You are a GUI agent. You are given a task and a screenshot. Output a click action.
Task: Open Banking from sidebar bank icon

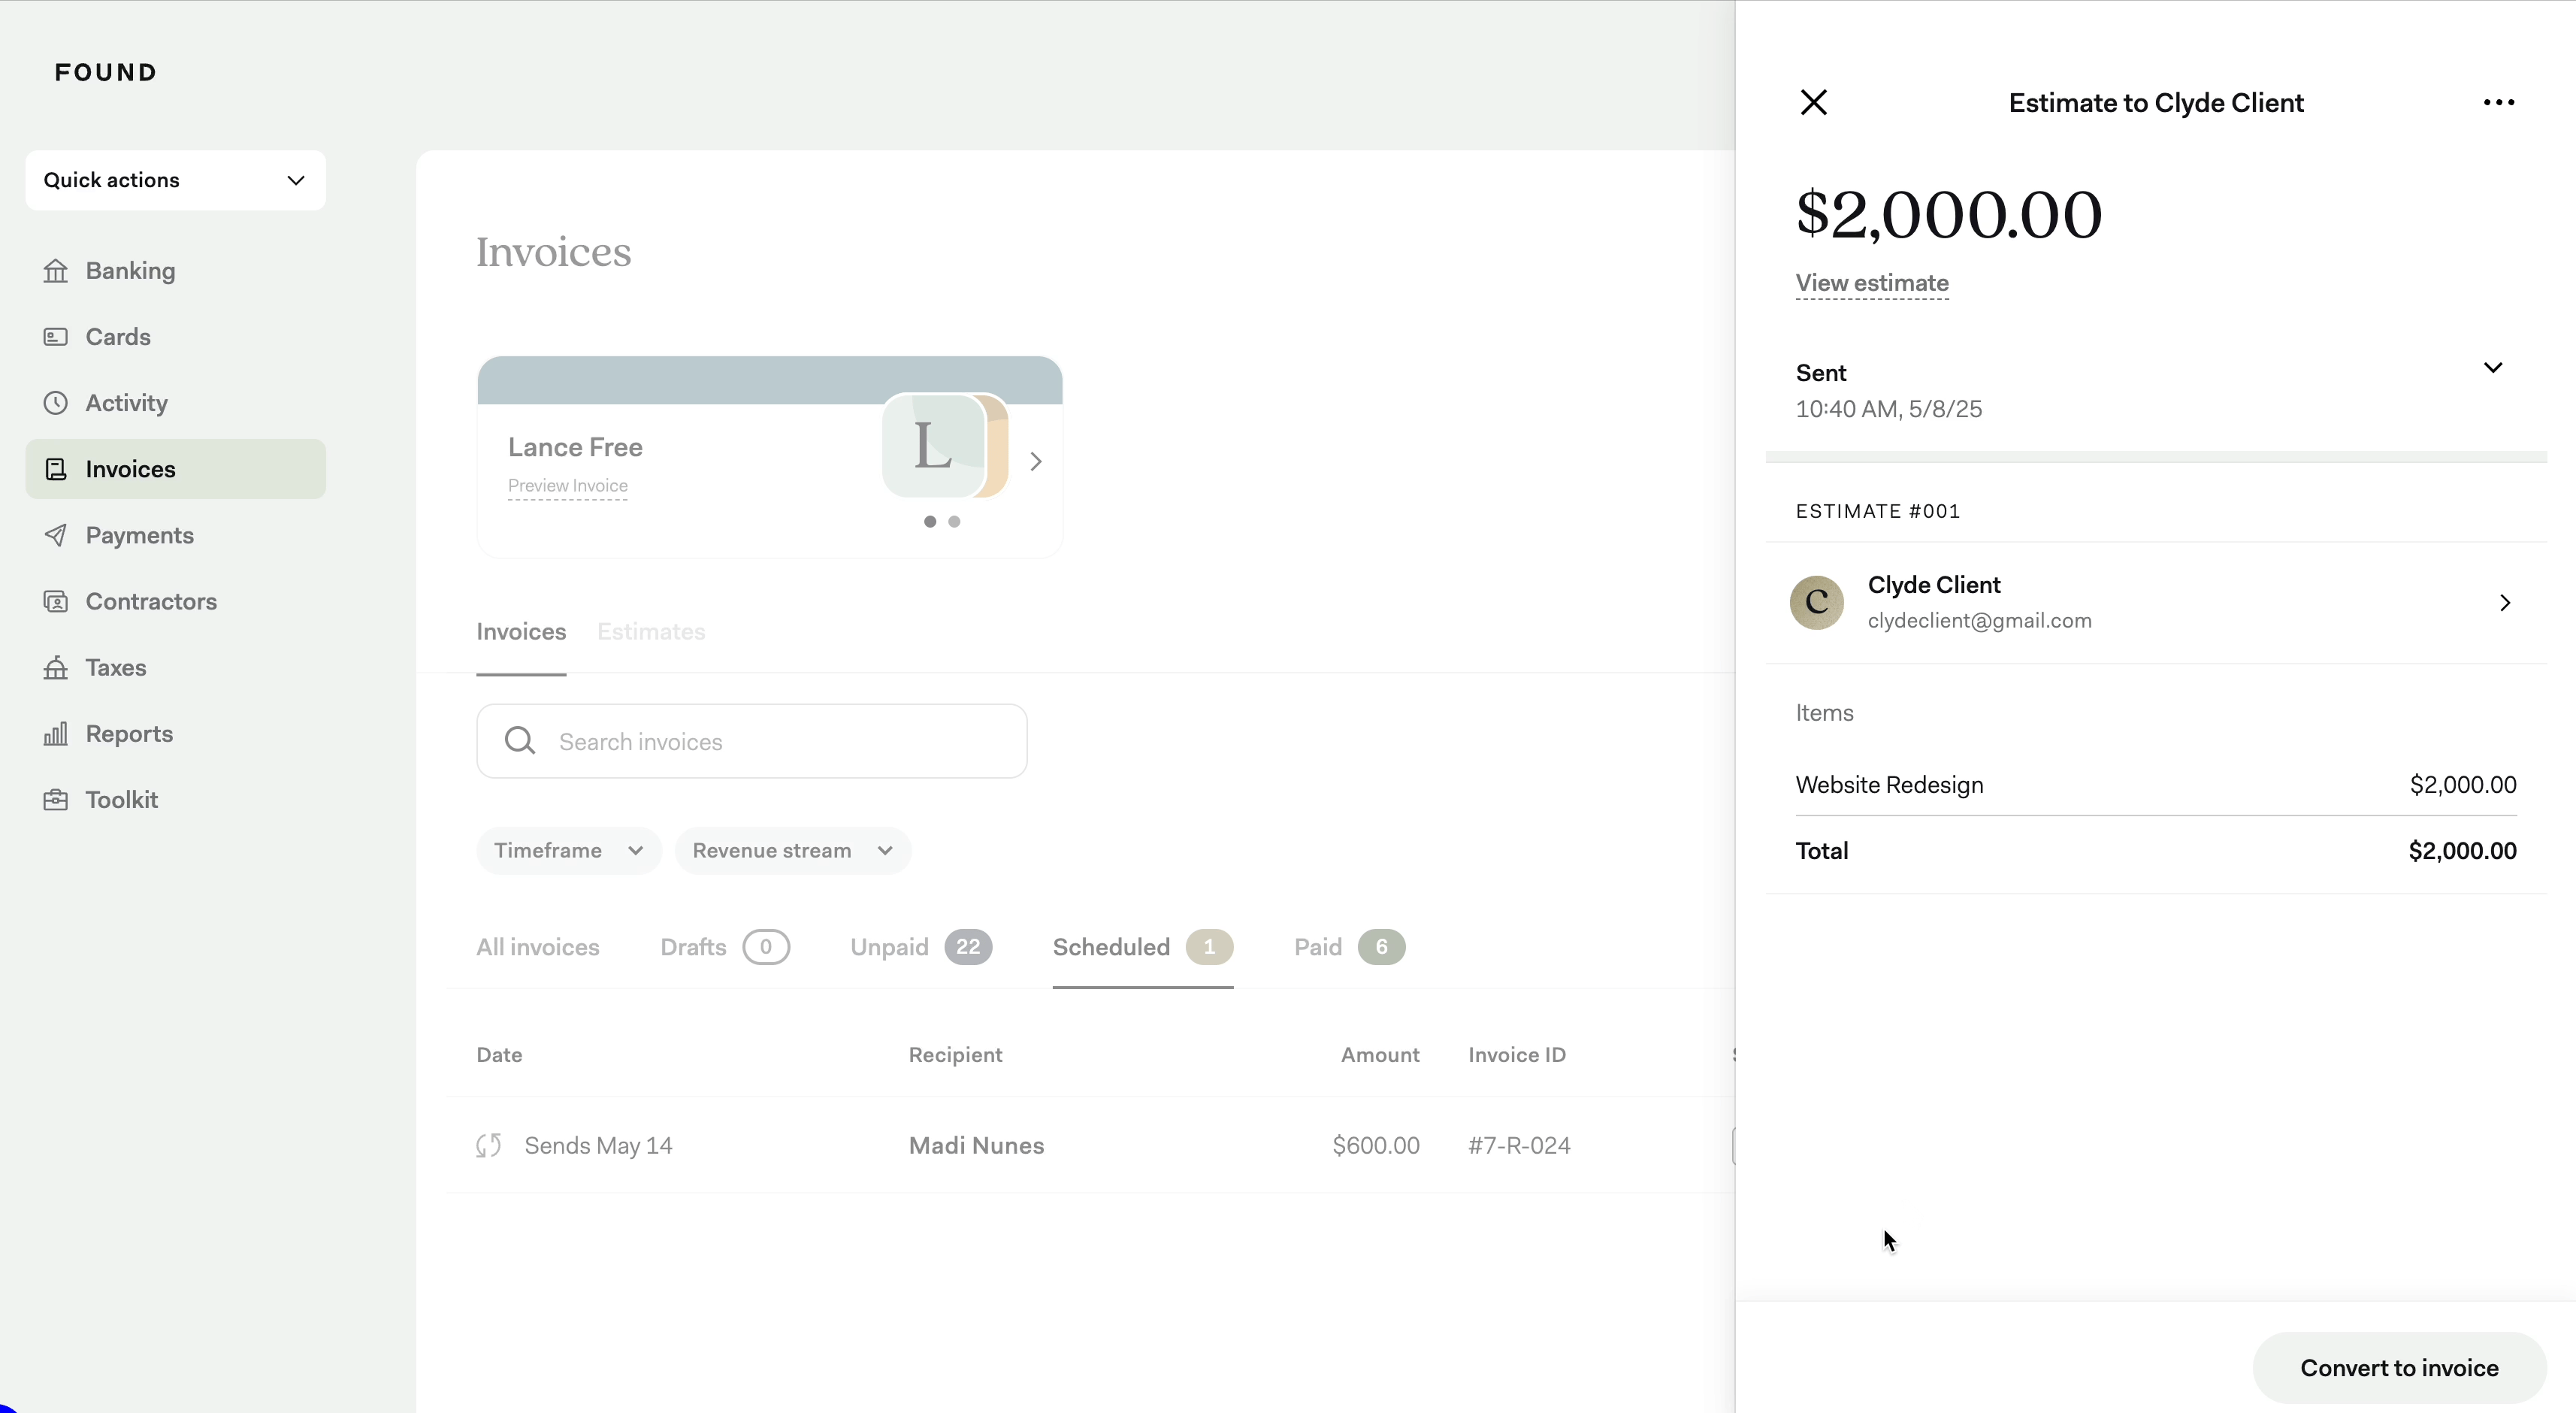coord(56,271)
